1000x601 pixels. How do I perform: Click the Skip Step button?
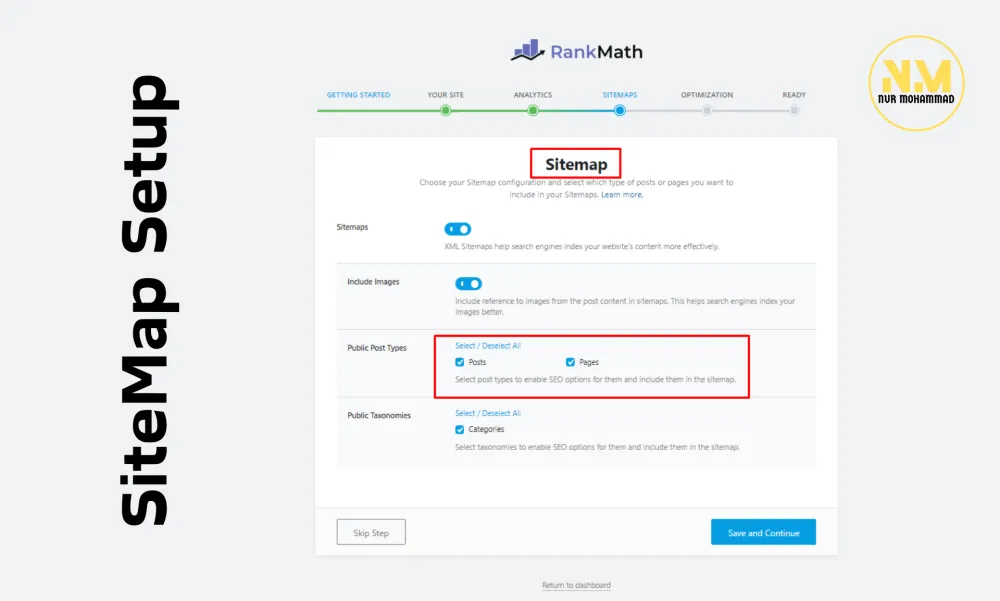tap(371, 532)
